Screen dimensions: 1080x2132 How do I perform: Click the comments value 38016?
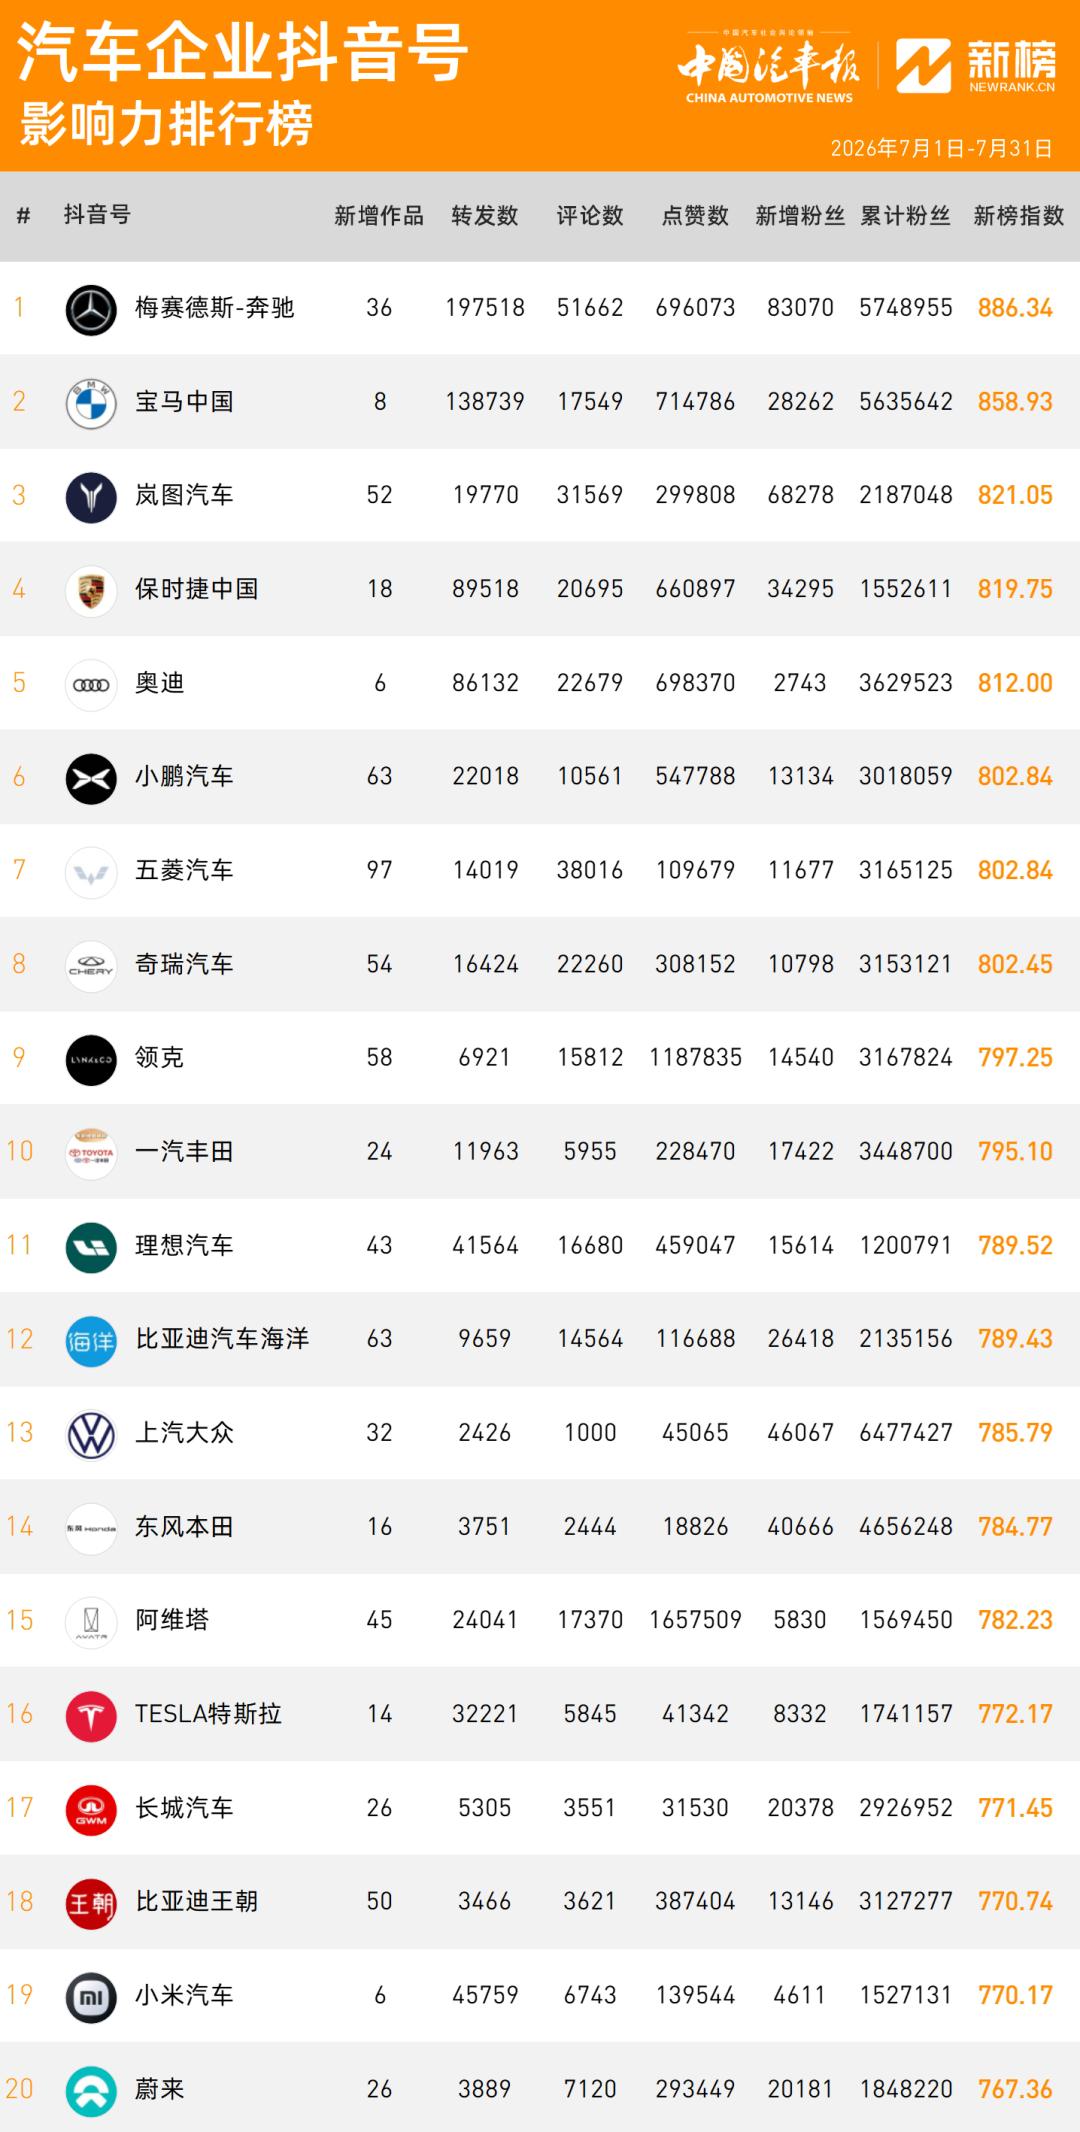[590, 870]
